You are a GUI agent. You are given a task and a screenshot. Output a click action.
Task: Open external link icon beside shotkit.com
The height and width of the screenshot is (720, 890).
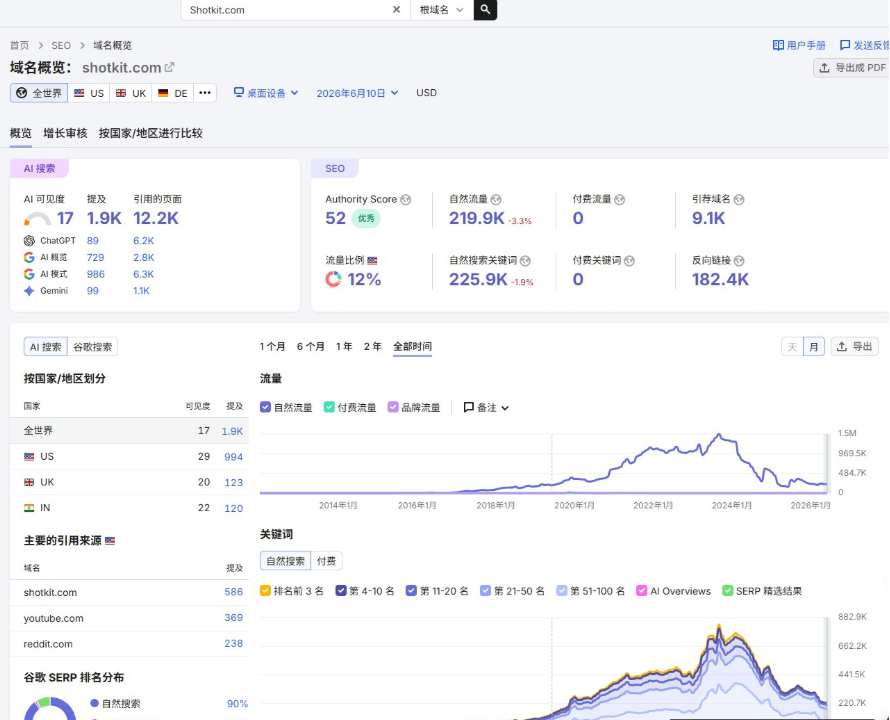[x=169, y=67]
